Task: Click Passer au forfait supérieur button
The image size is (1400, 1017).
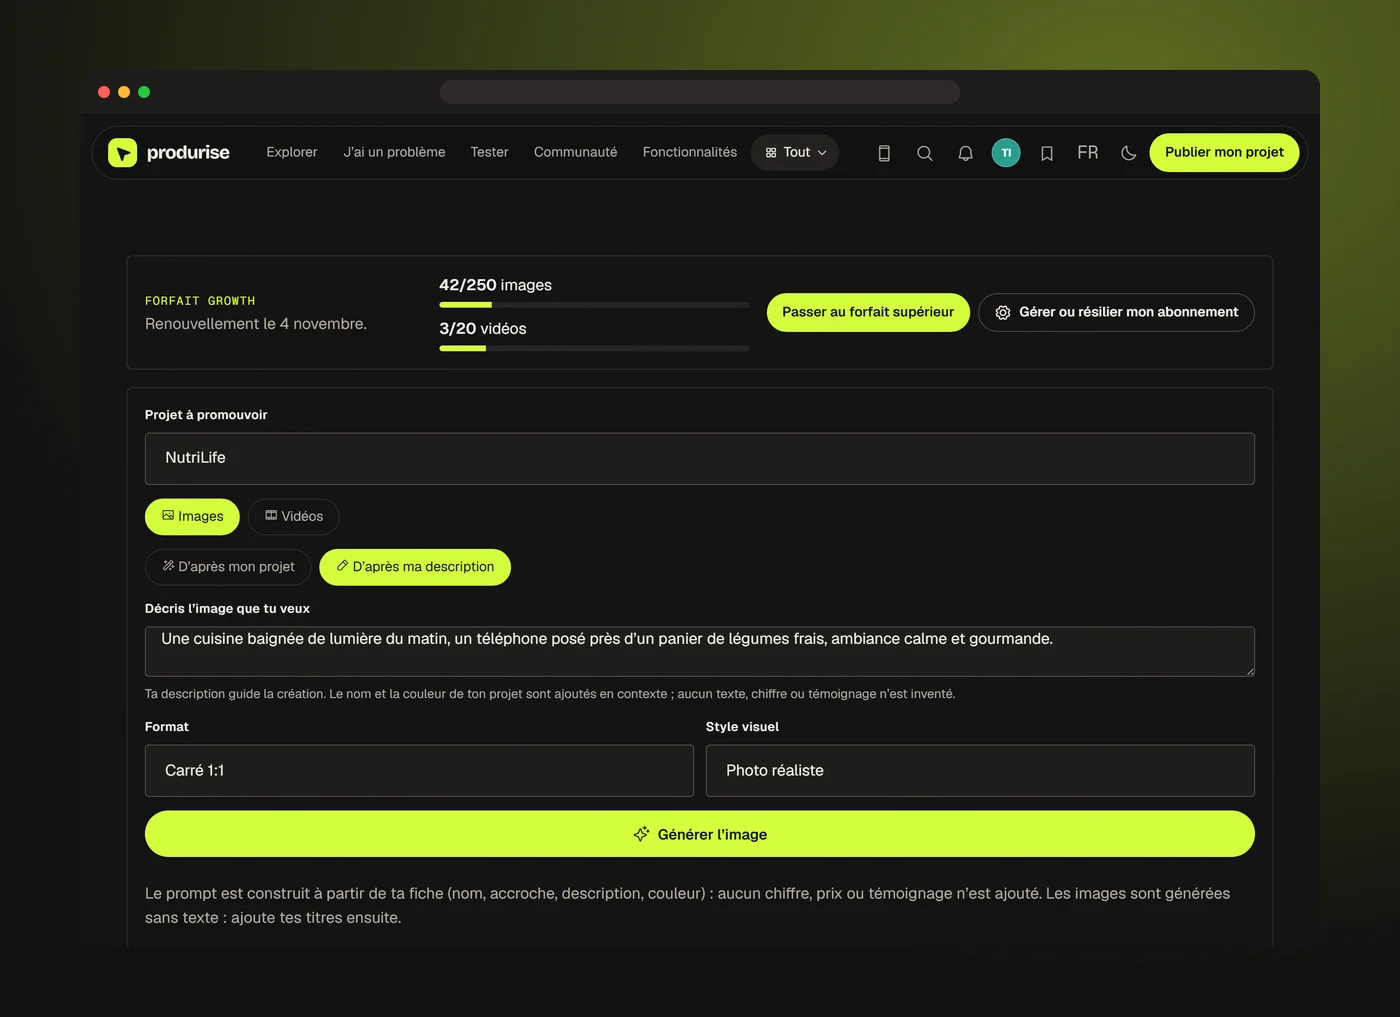Action: coord(868,312)
